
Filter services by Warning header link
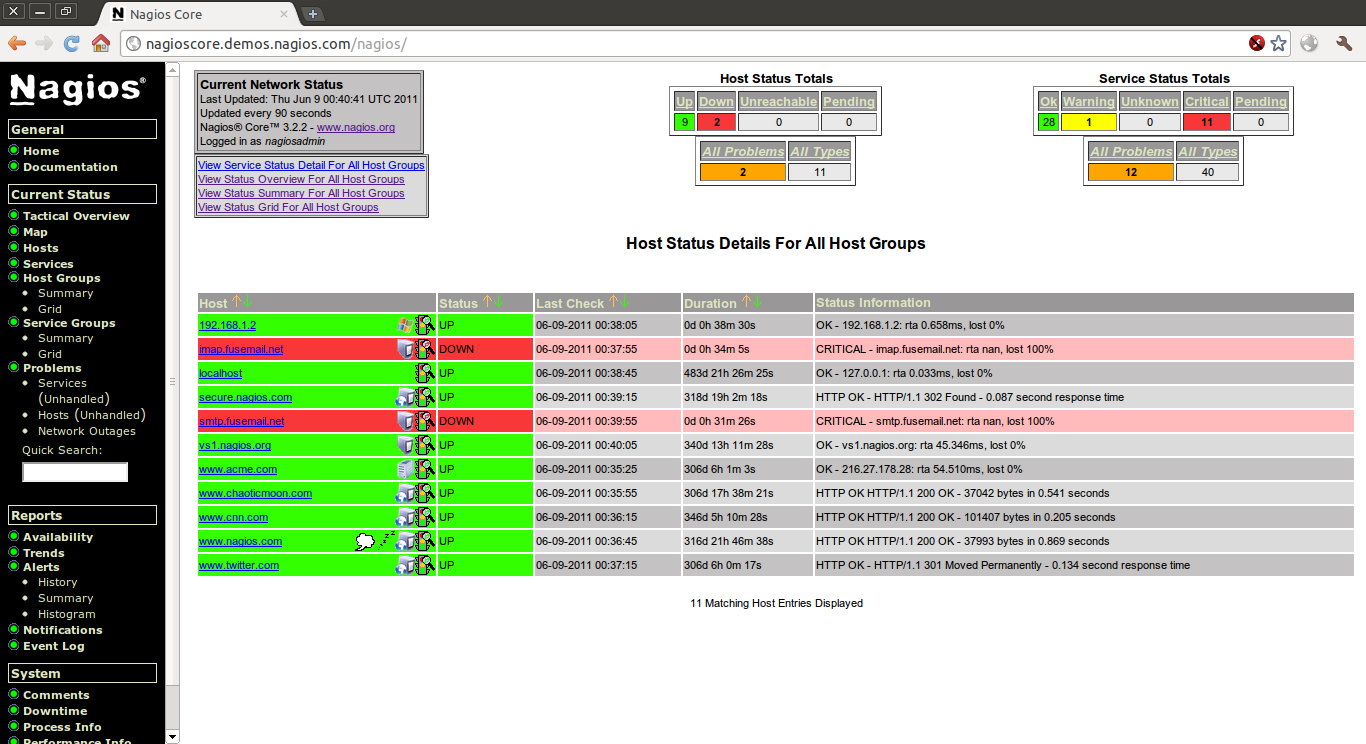[1088, 101]
